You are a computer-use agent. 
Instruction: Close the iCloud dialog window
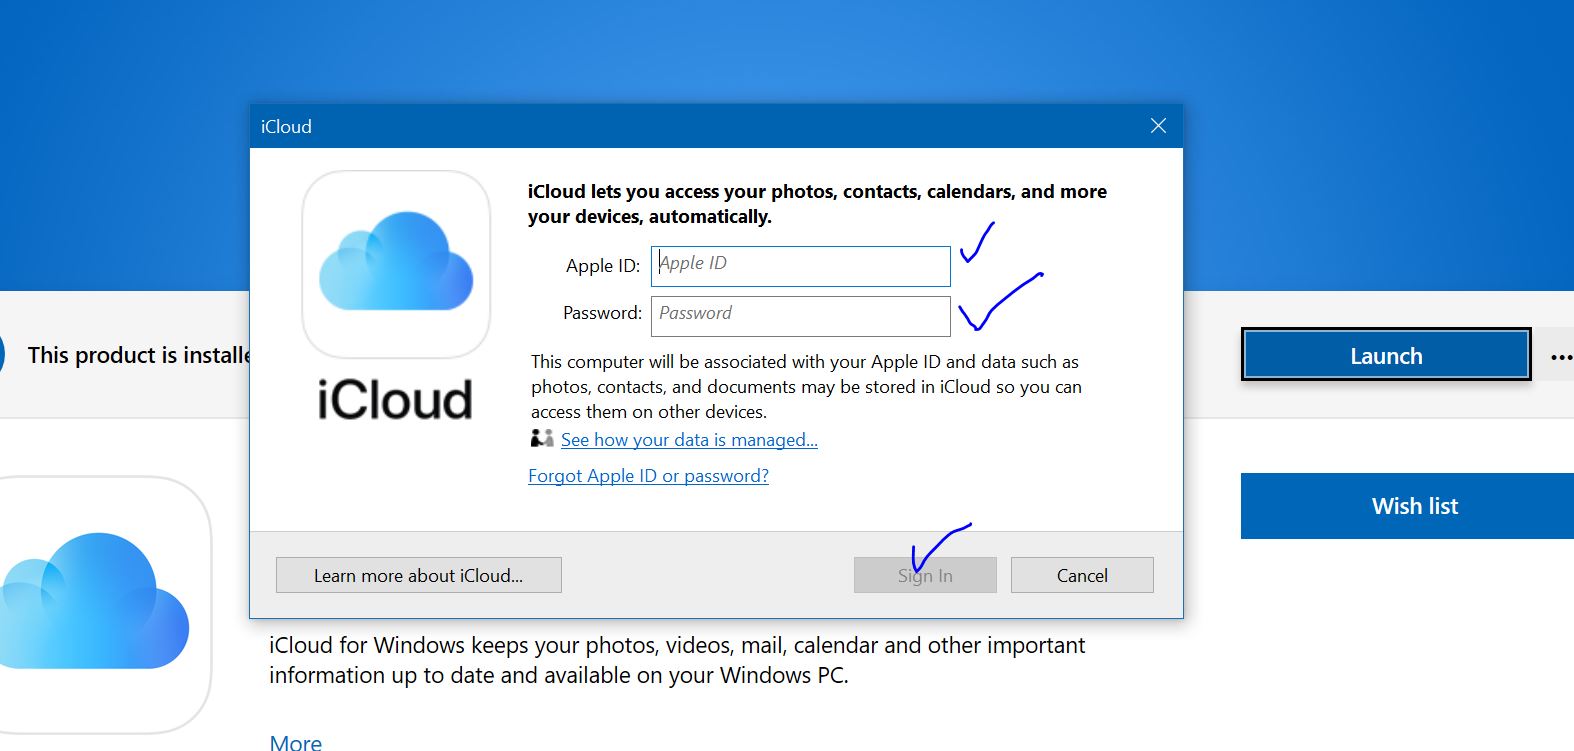1158,126
